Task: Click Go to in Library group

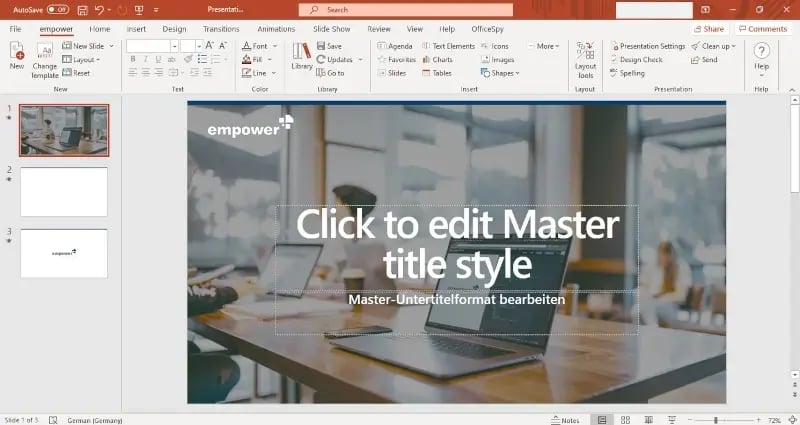Action: click(330, 73)
